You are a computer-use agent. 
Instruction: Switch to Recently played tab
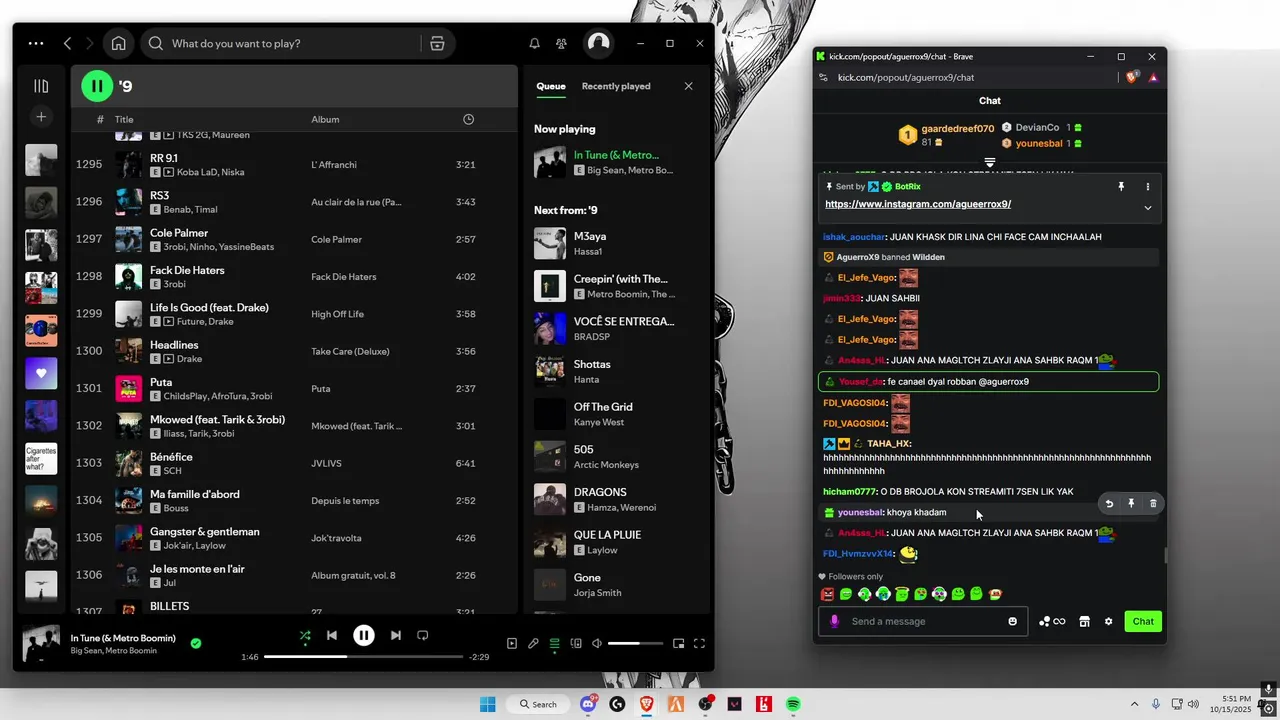(x=616, y=86)
